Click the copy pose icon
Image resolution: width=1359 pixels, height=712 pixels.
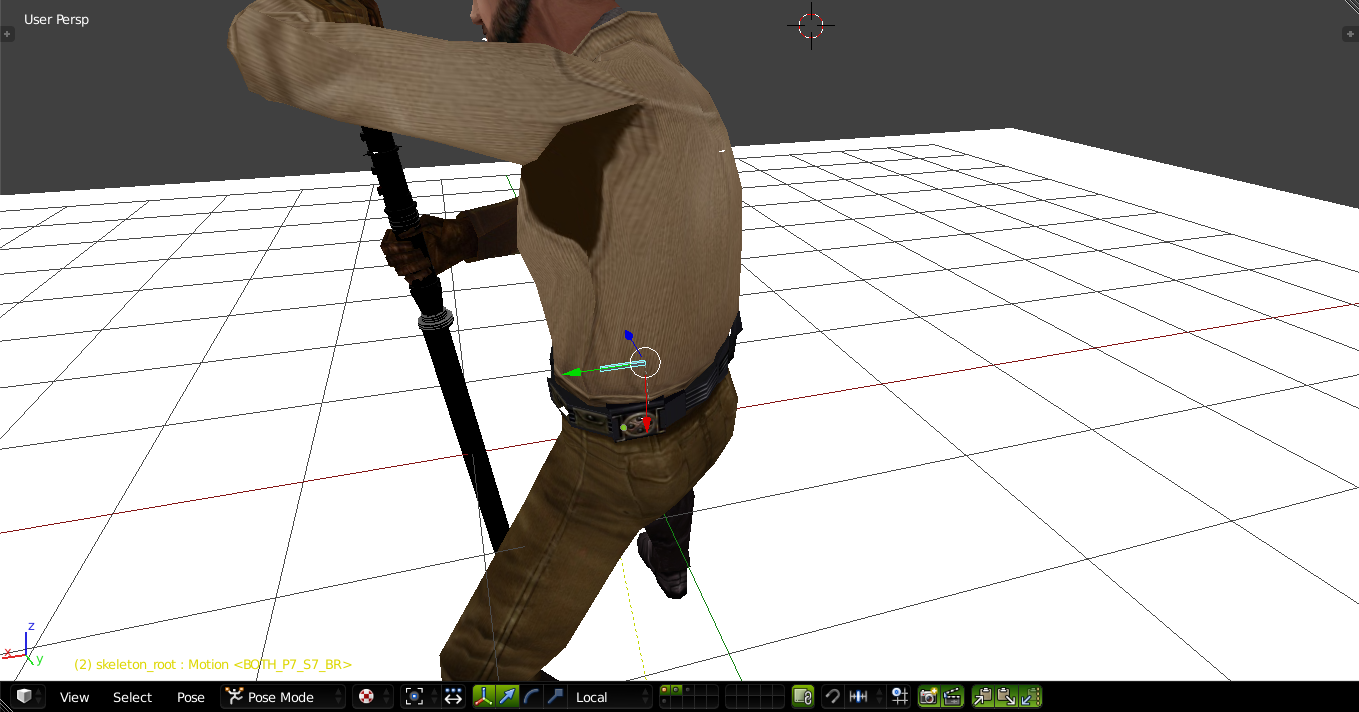983,697
